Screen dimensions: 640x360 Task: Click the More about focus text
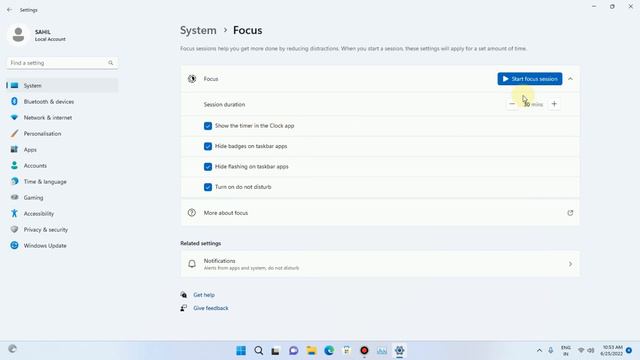(226, 213)
